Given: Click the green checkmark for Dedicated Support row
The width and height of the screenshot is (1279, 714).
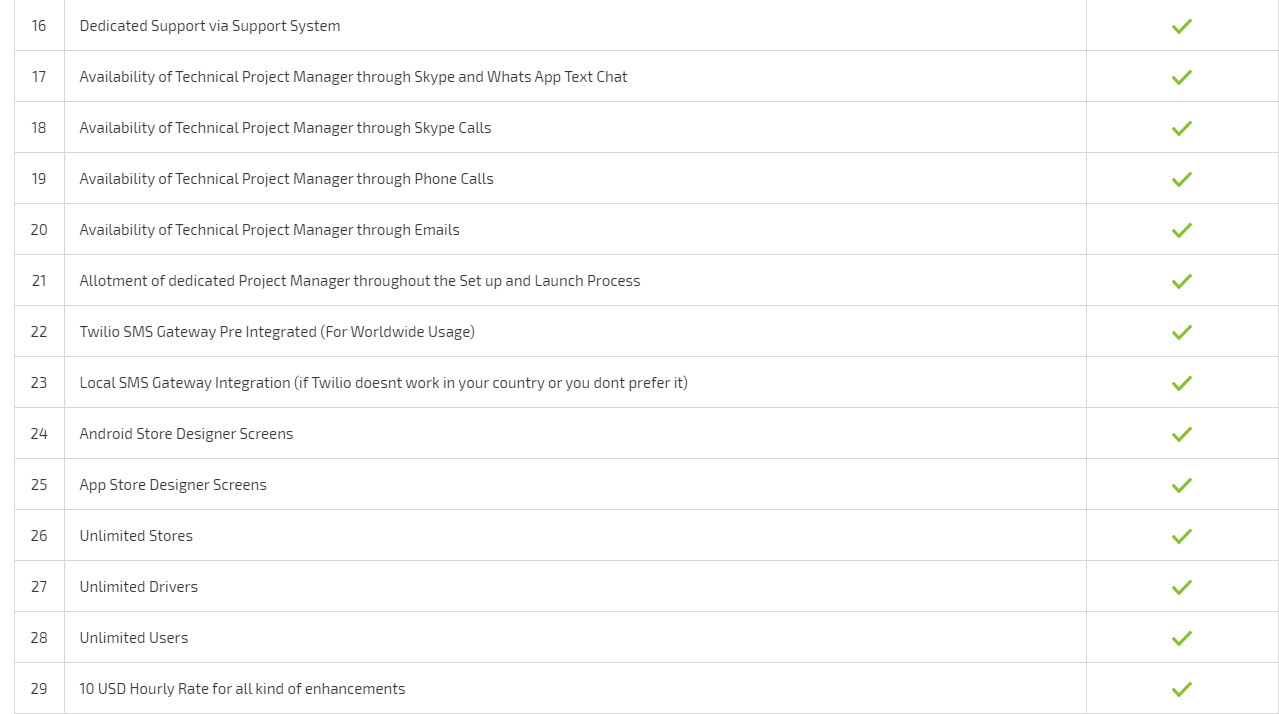Looking at the screenshot, I should (x=1182, y=26).
